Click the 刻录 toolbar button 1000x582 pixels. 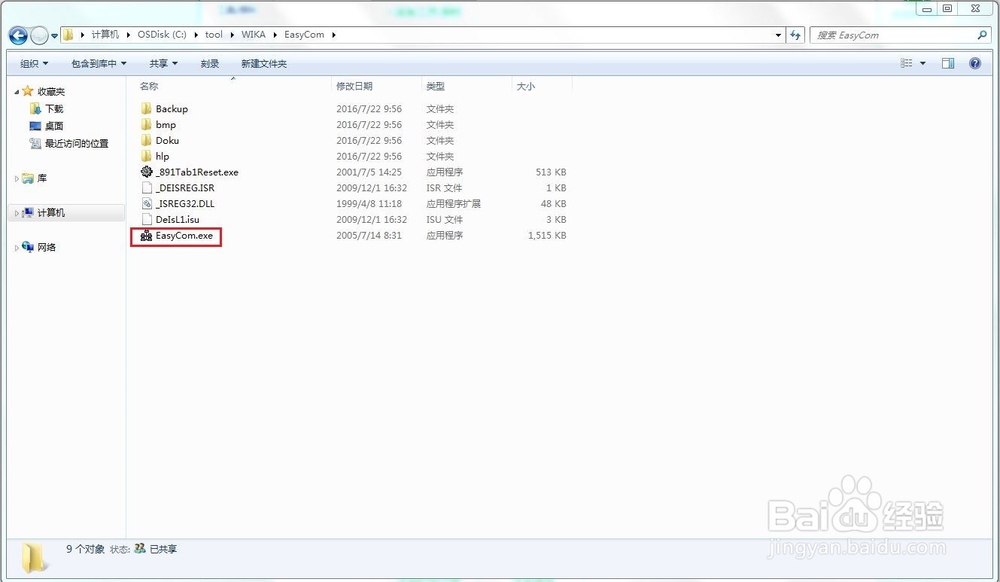209,63
